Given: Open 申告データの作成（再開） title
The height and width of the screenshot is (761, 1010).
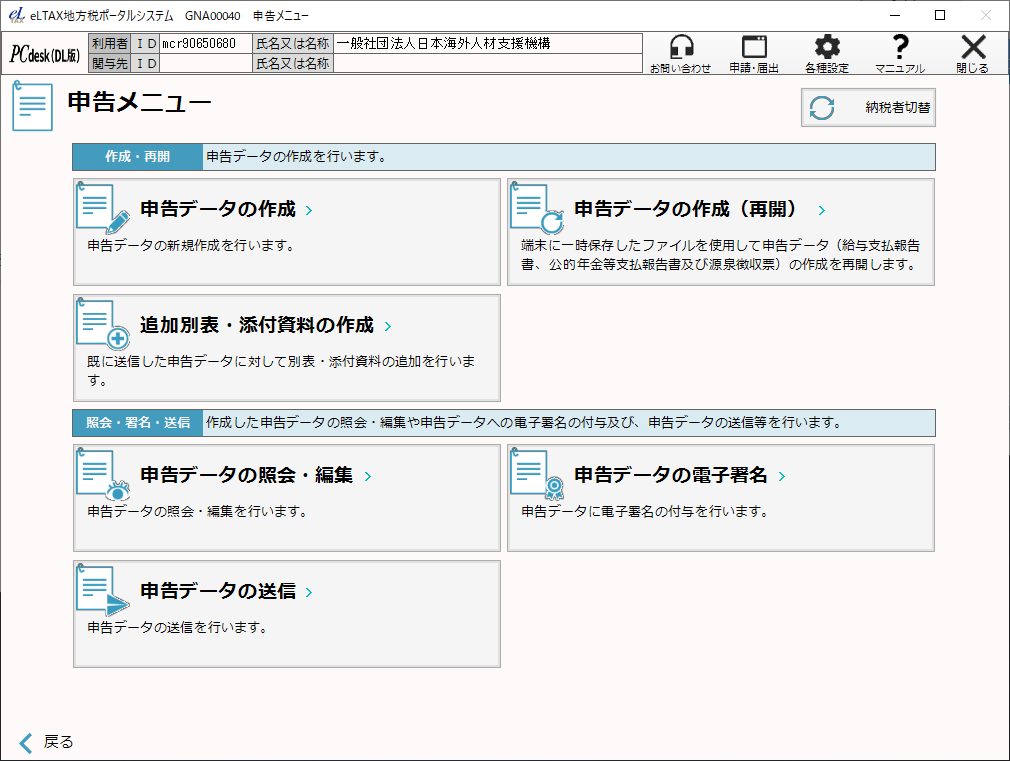Looking at the screenshot, I should (686, 209).
